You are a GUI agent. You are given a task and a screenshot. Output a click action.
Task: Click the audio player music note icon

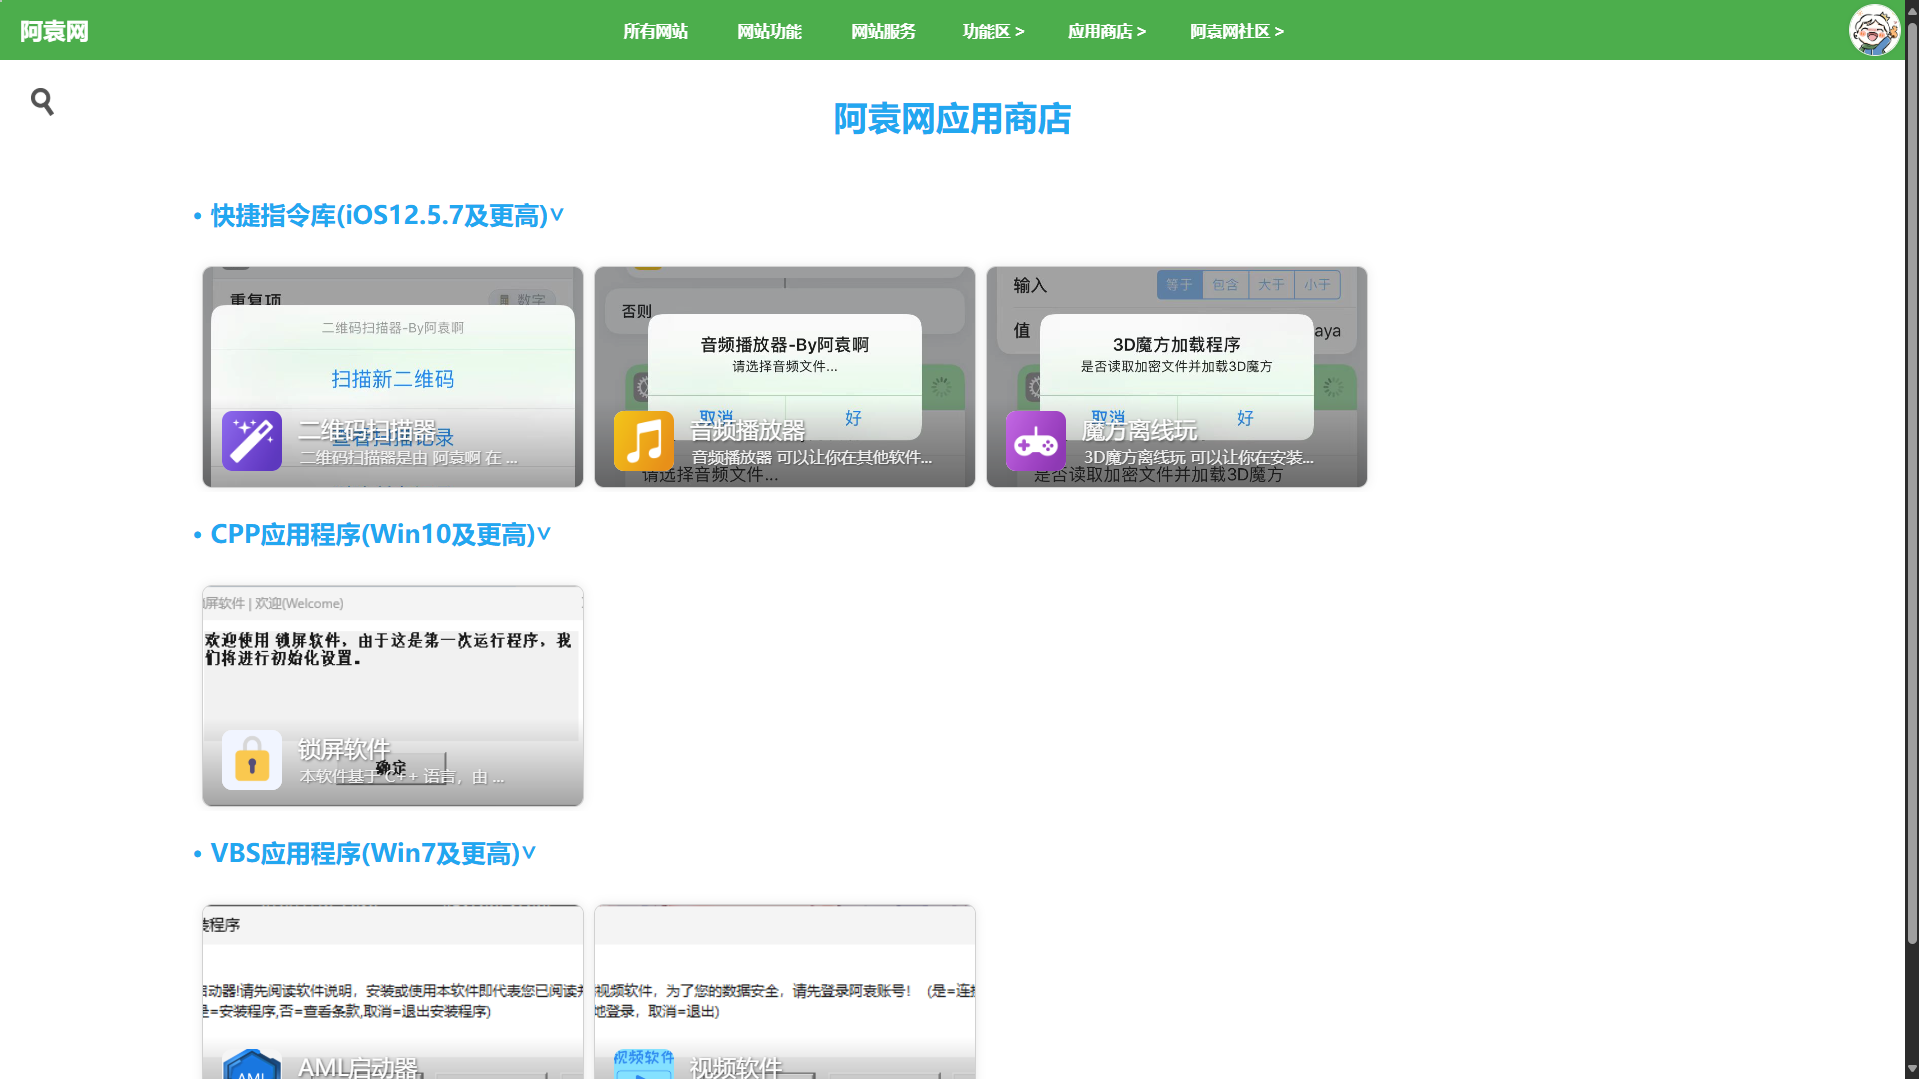pyautogui.click(x=644, y=441)
